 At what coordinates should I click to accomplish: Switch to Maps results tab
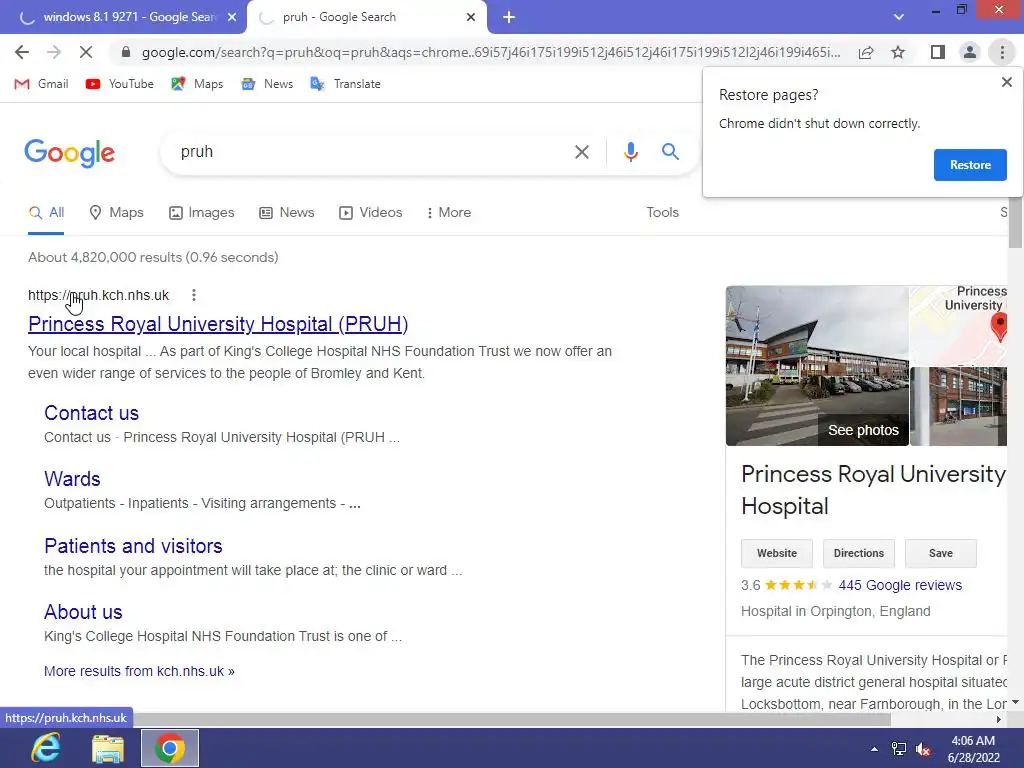[116, 213]
